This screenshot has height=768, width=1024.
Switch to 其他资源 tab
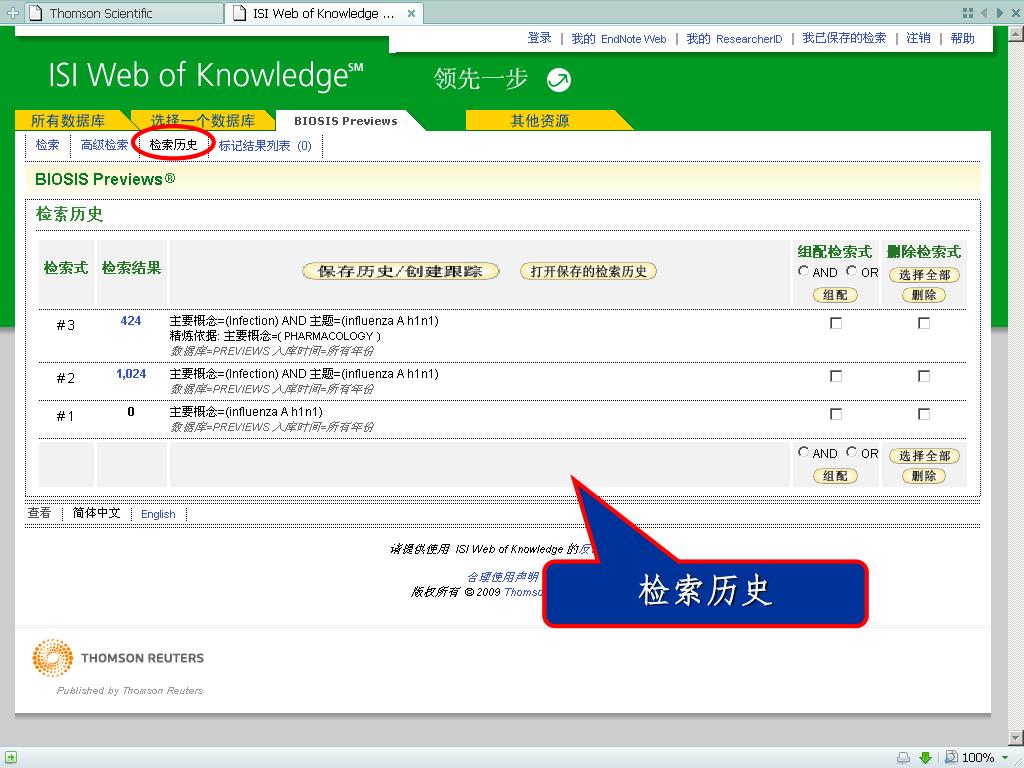[540, 120]
